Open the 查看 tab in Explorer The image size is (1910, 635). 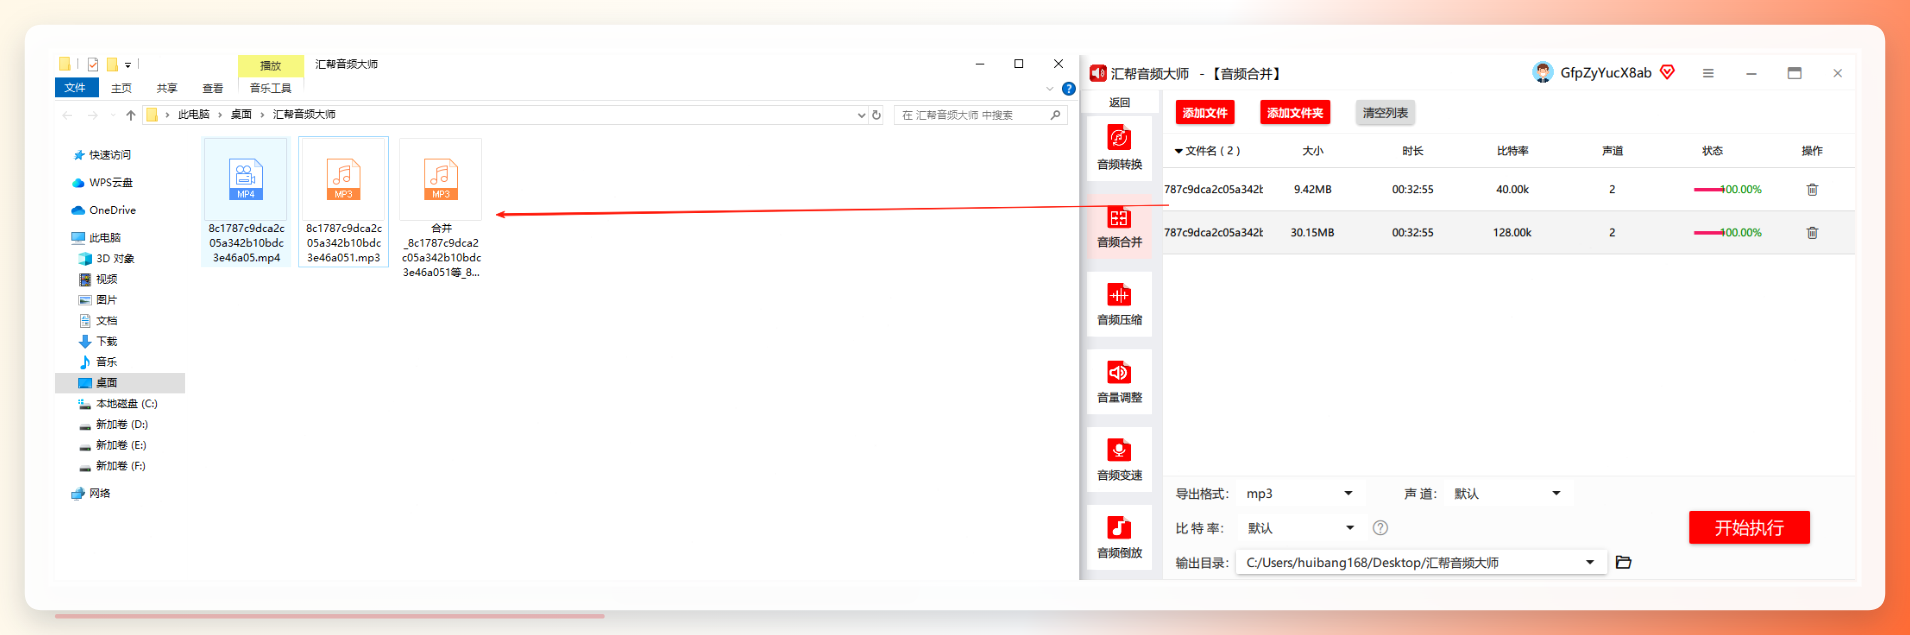(x=213, y=88)
